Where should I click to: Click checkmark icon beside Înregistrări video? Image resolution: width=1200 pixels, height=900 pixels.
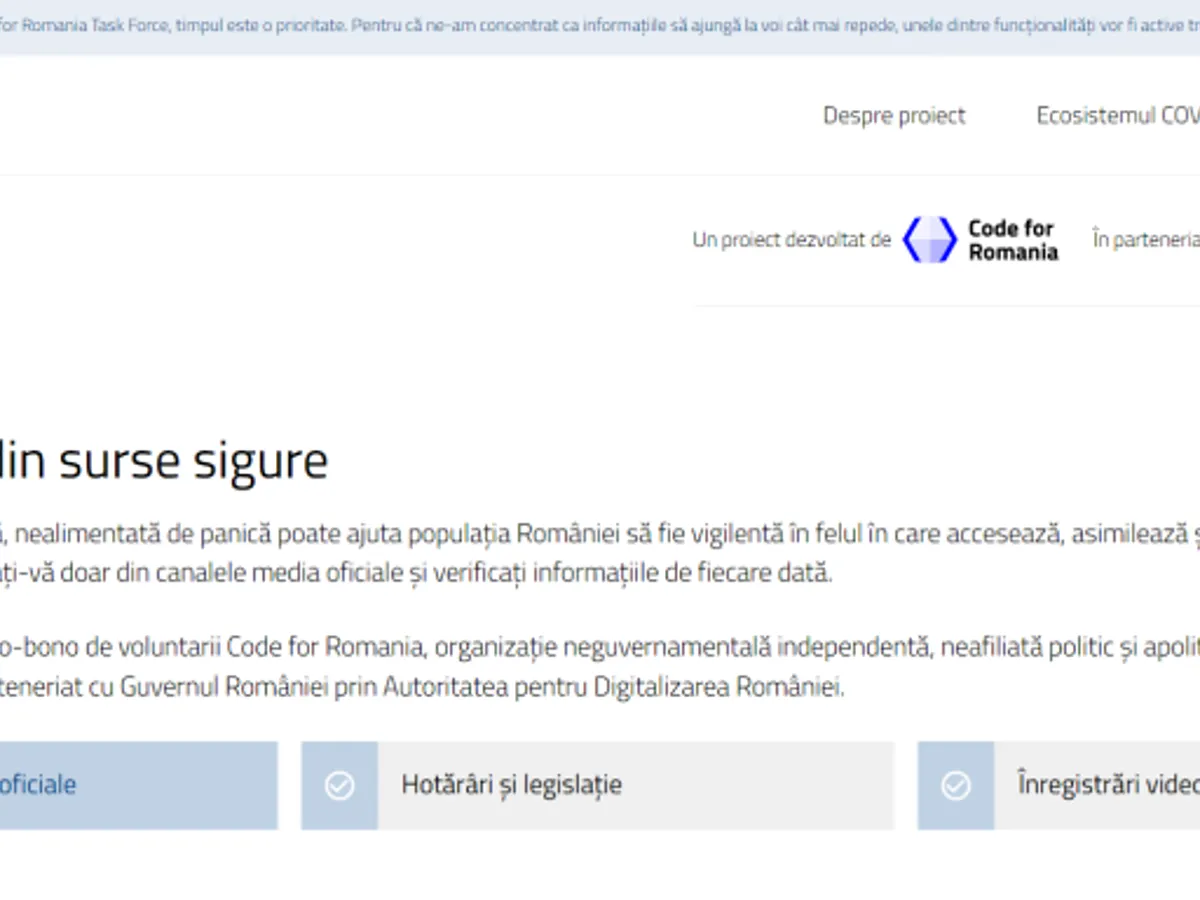(x=956, y=786)
